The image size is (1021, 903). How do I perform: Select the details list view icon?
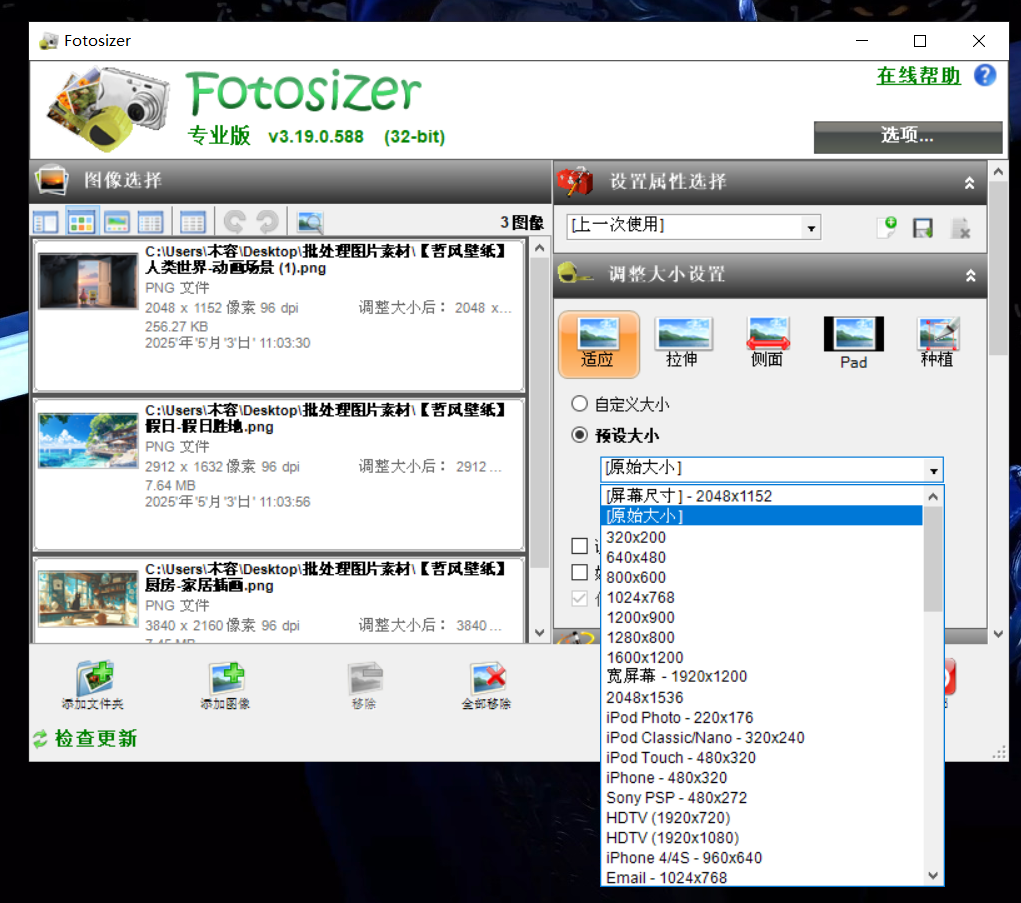pos(150,223)
